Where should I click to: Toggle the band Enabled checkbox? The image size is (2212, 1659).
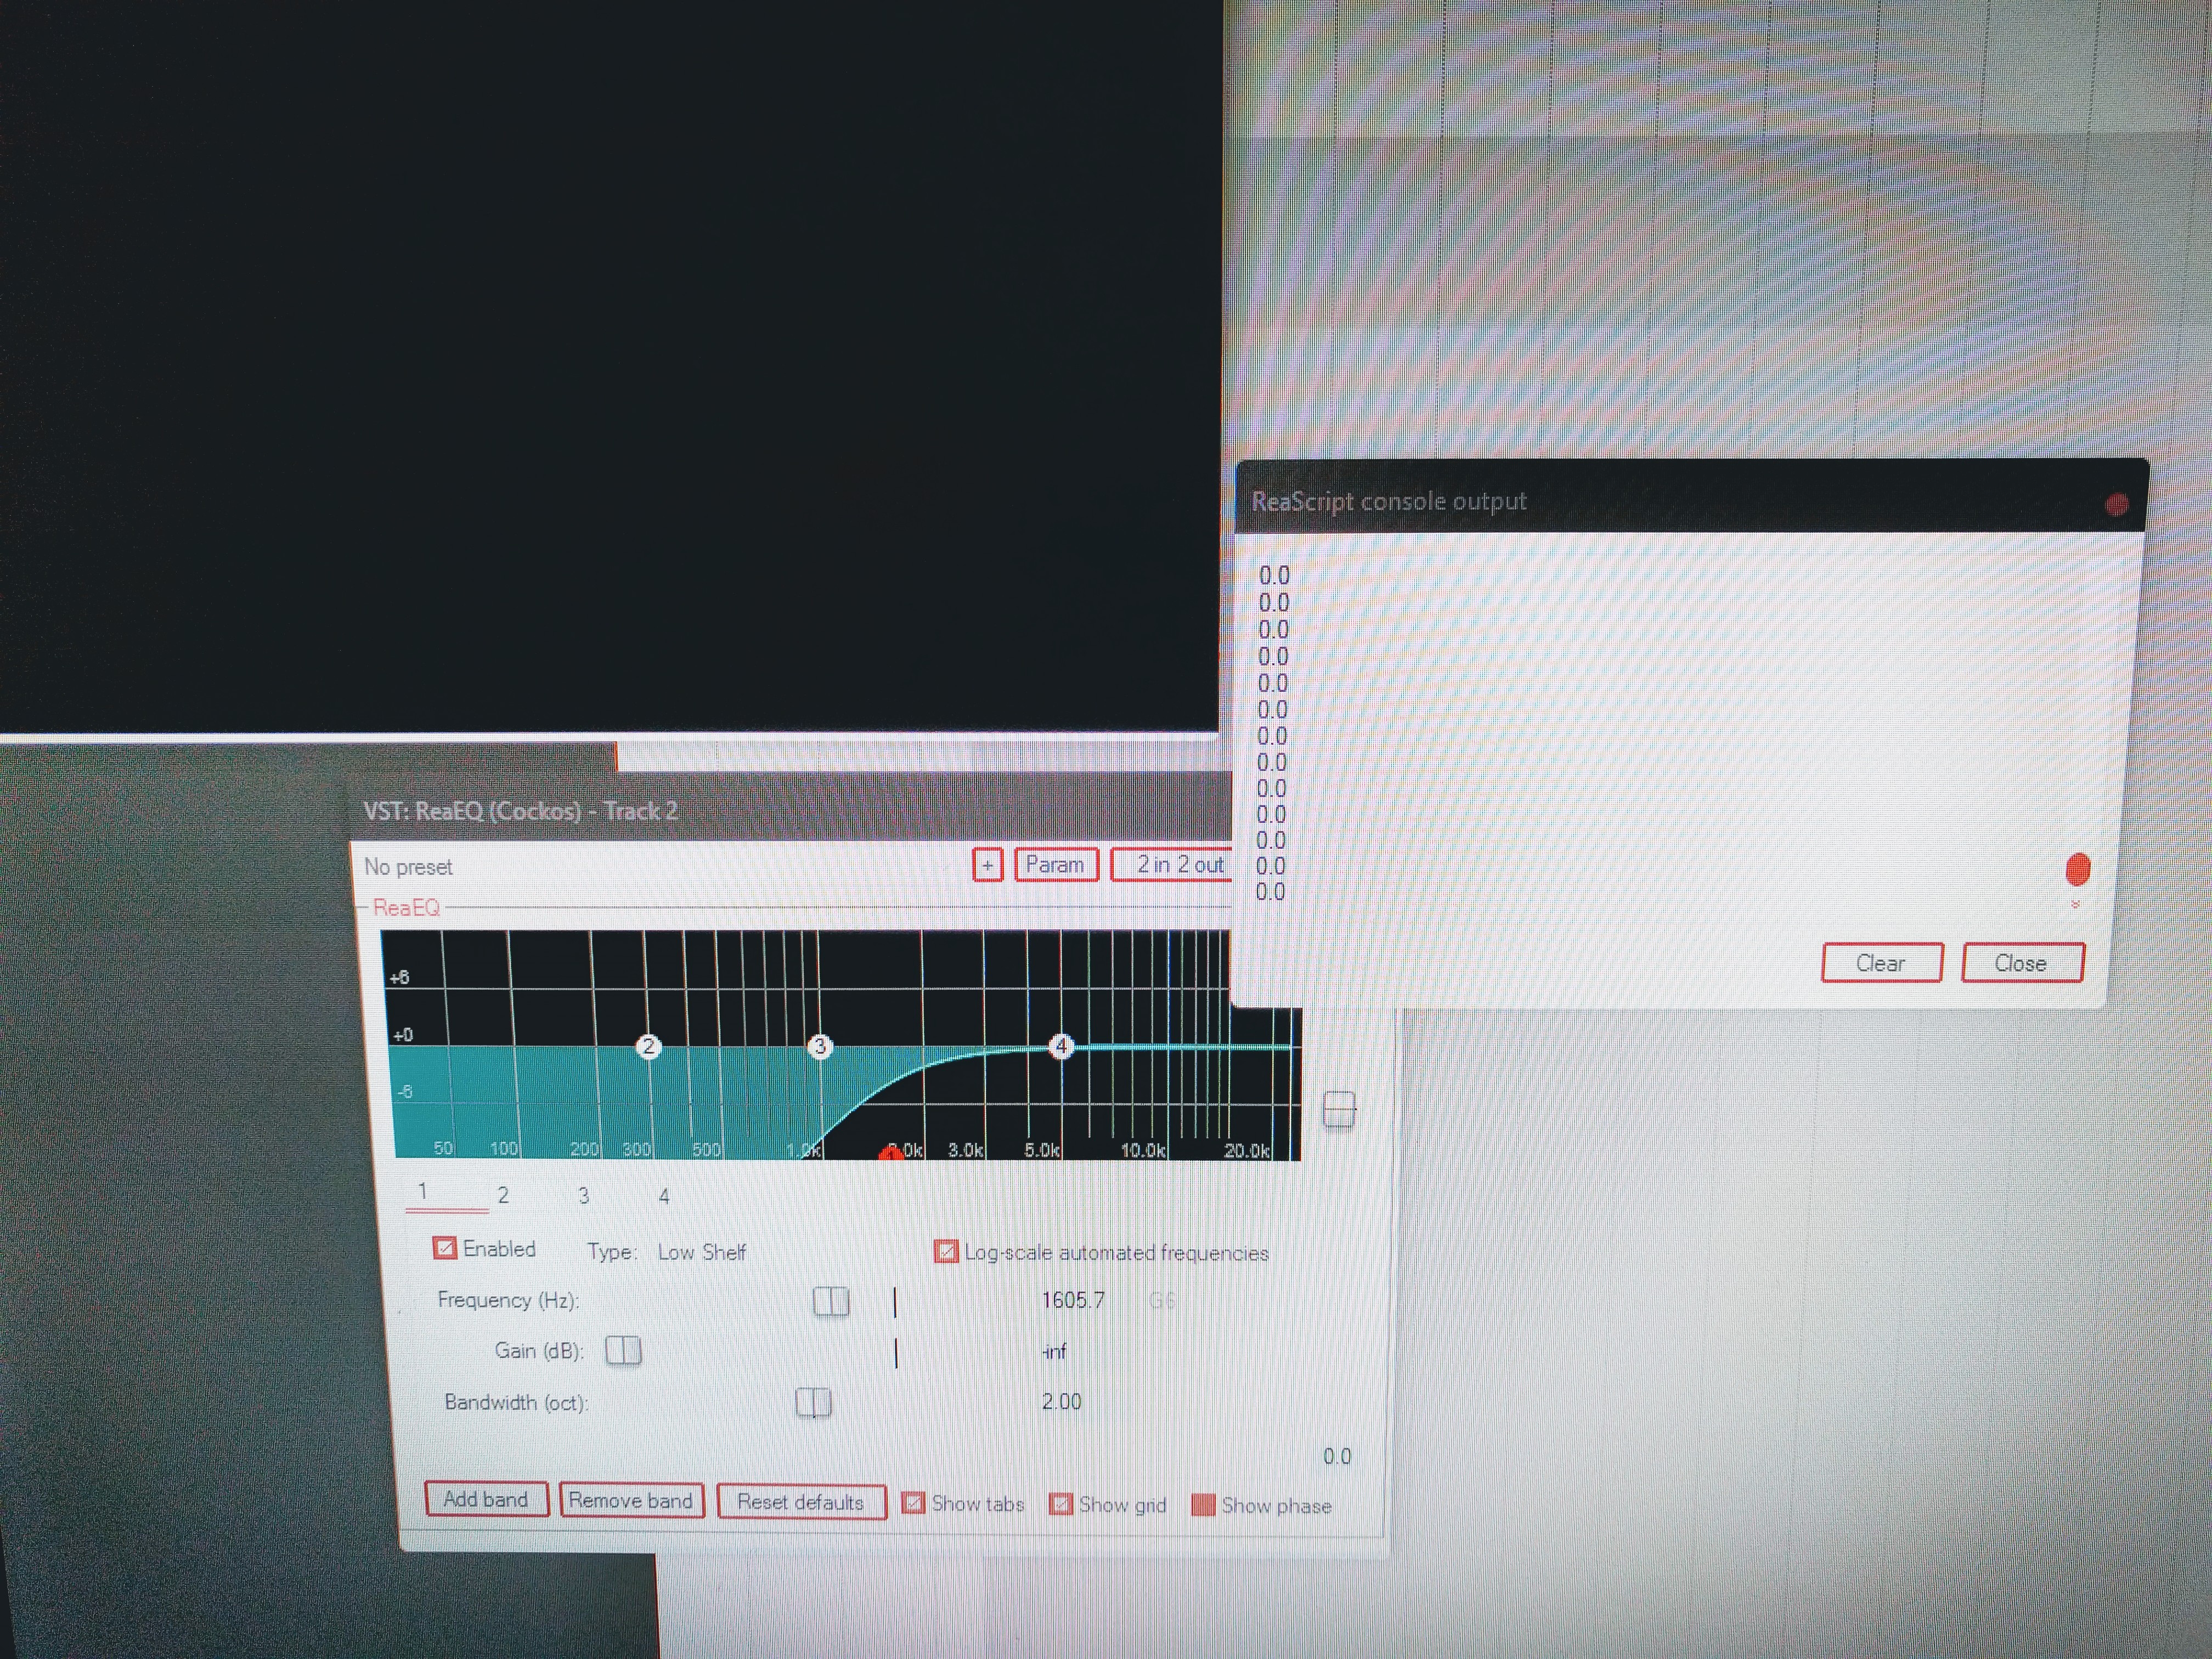click(x=445, y=1248)
